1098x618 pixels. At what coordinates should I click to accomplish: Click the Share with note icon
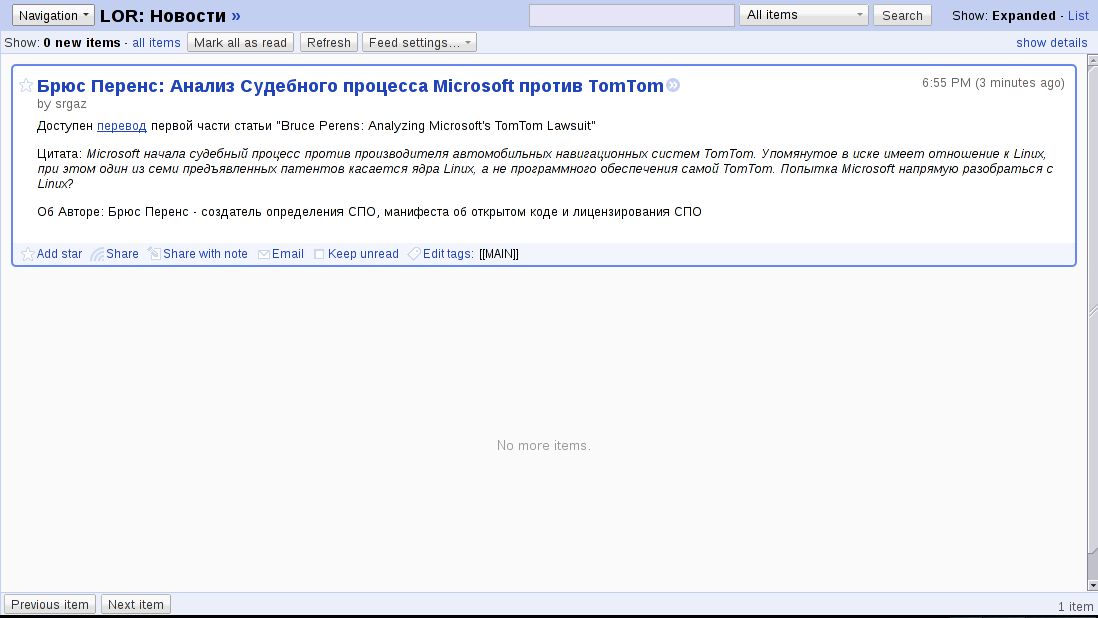click(x=154, y=254)
